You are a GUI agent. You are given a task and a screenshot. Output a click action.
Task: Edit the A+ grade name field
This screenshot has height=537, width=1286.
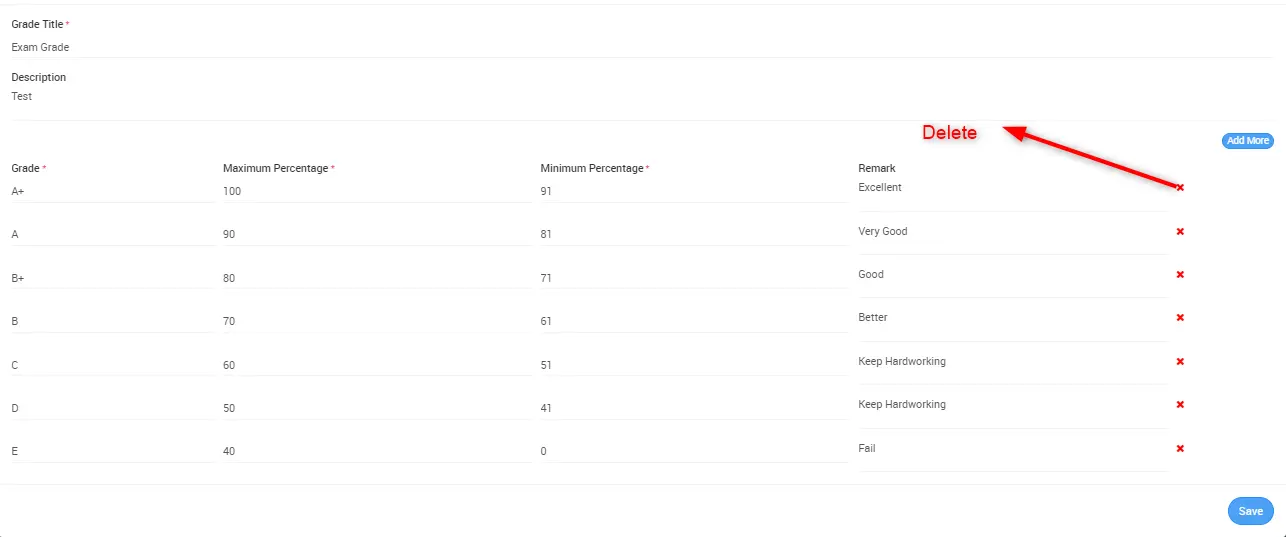[112, 191]
